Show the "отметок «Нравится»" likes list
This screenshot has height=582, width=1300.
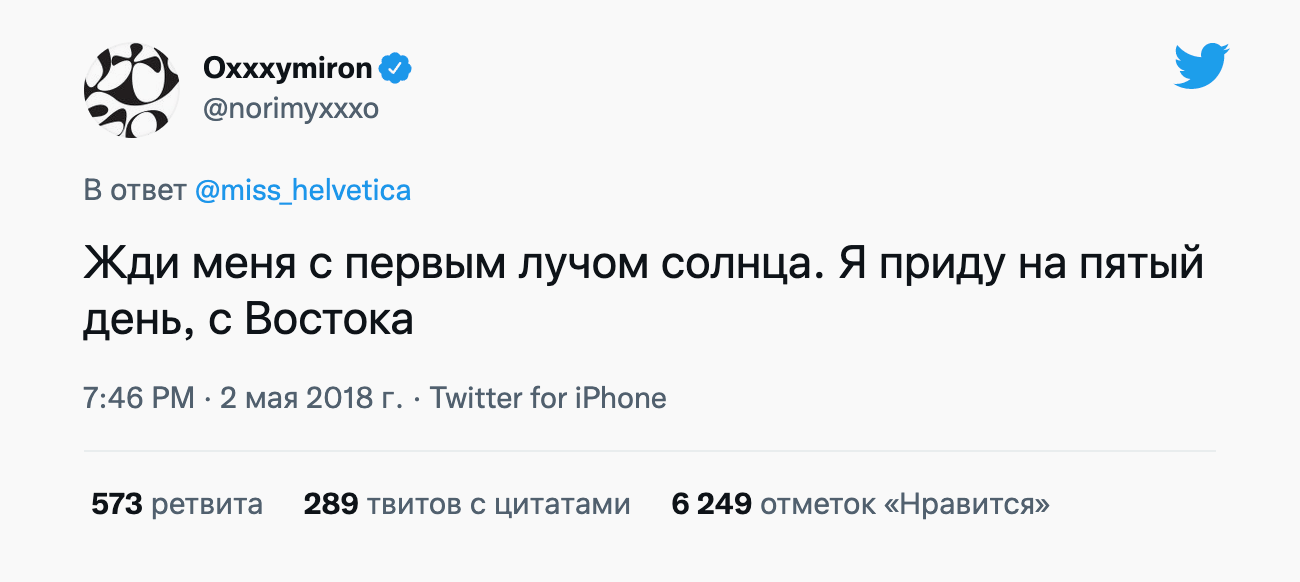tap(905, 504)
